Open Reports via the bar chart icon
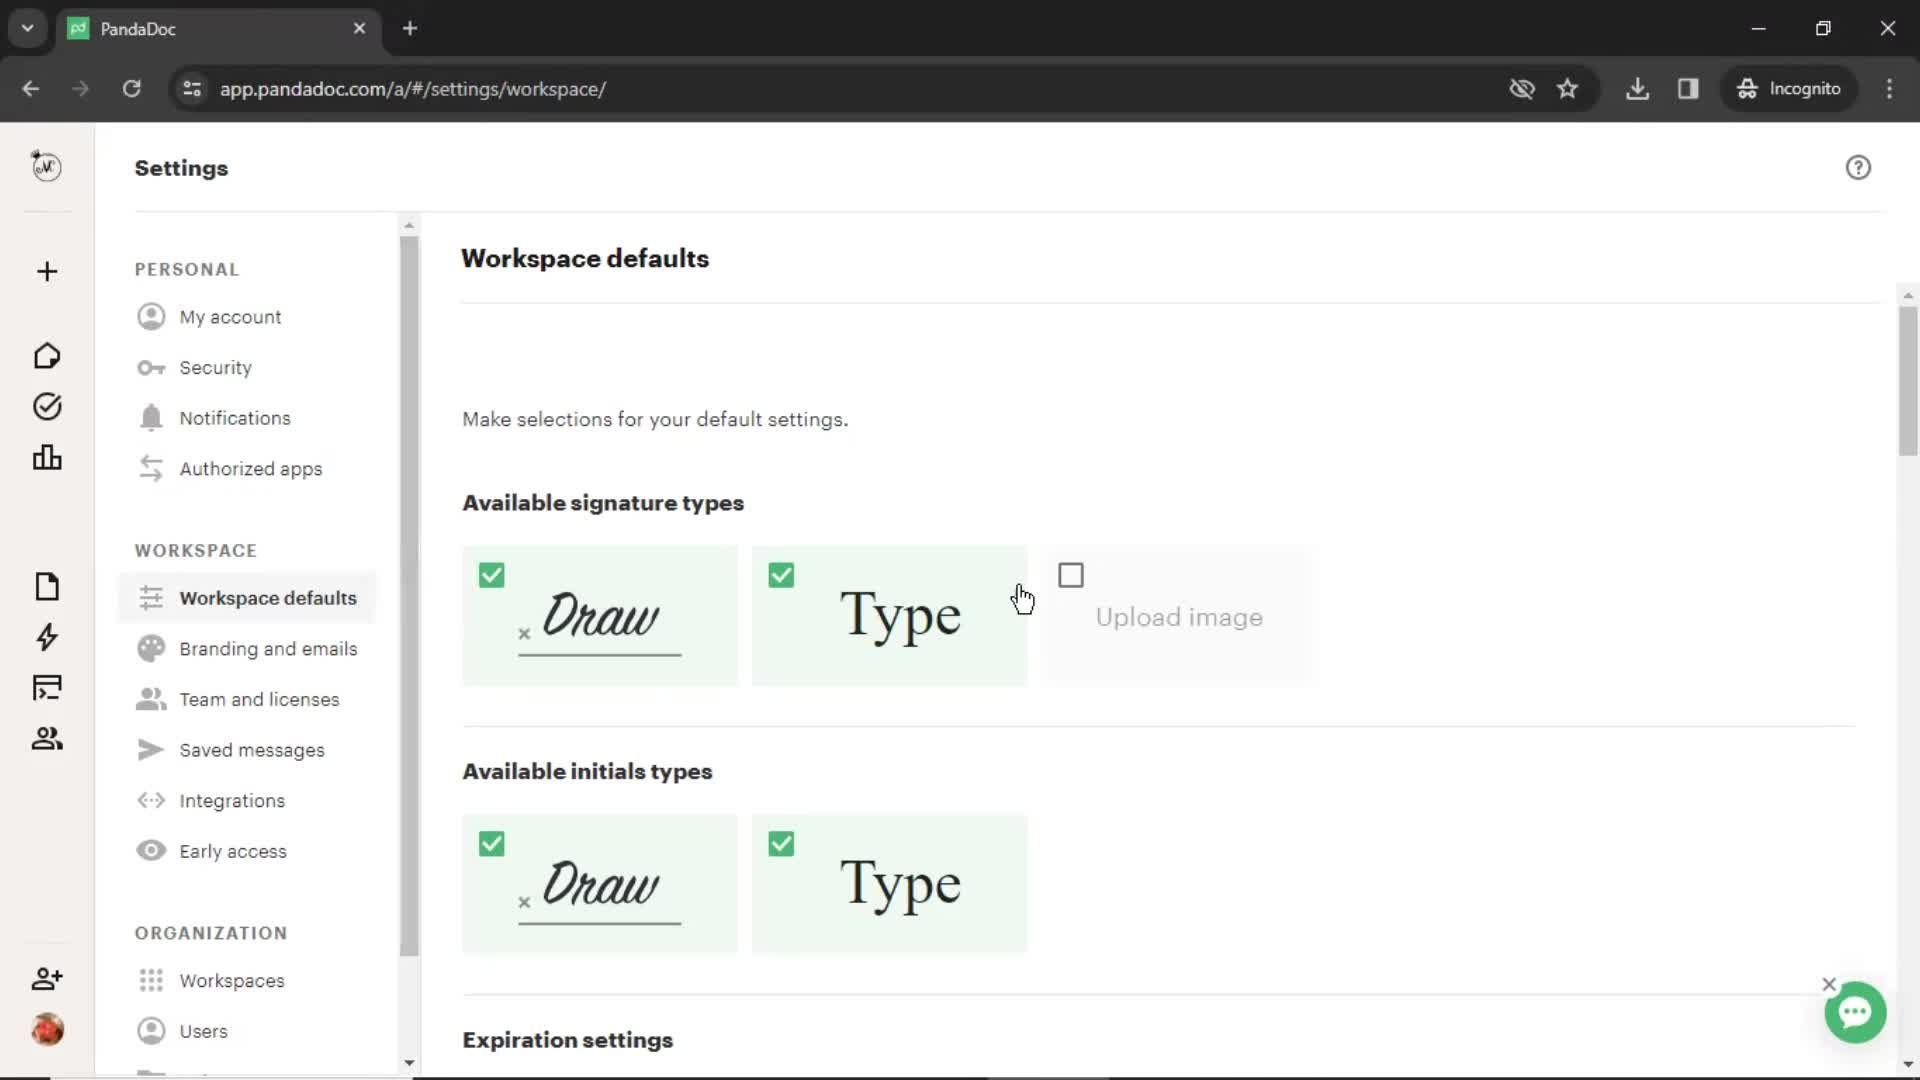1920x1080 pixels. point(47,458)
